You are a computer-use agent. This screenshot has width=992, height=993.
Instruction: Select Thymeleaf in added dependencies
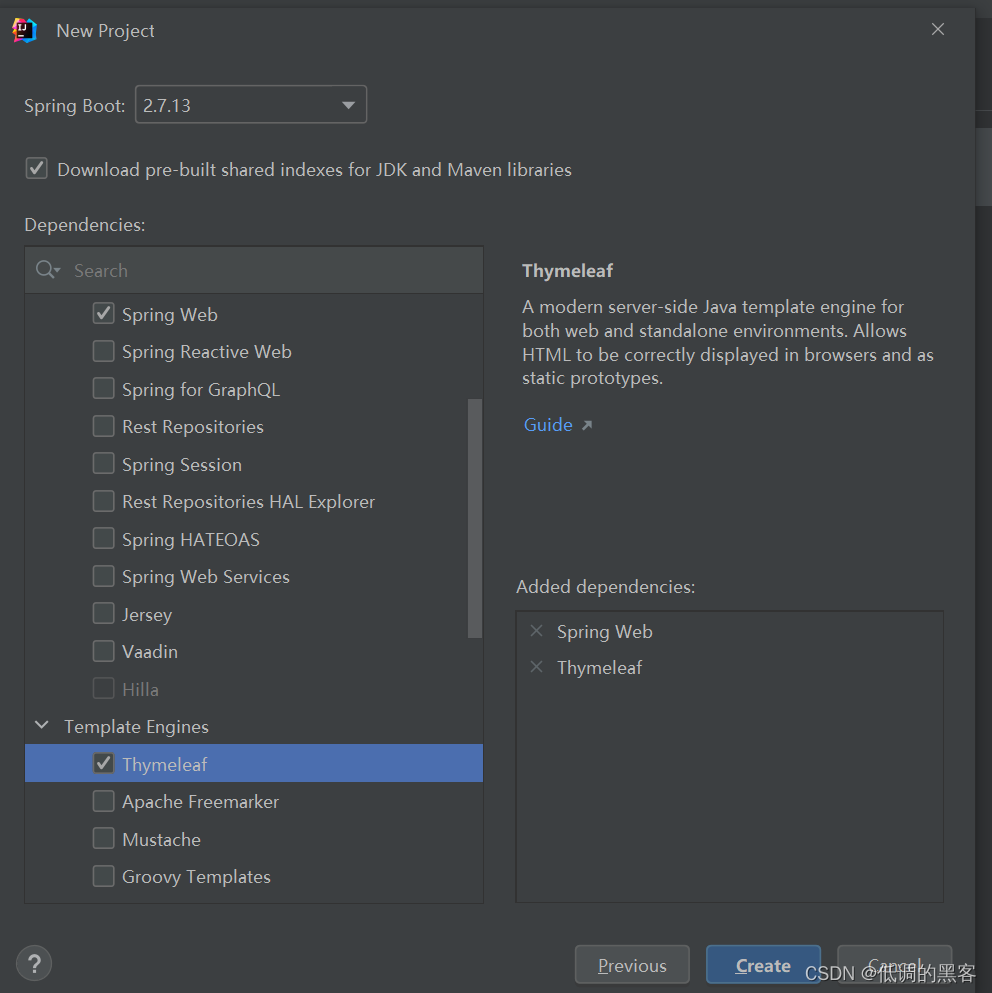click(599, 667)
